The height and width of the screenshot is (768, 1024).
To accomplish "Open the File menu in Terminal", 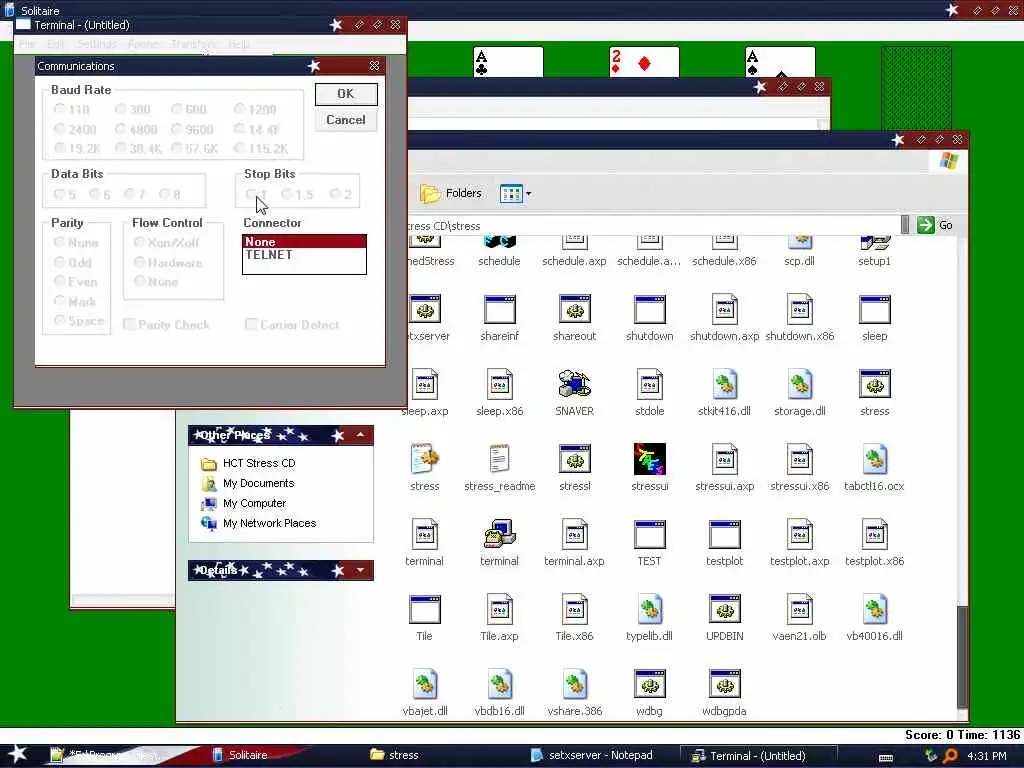I will (x=27, y=44).
